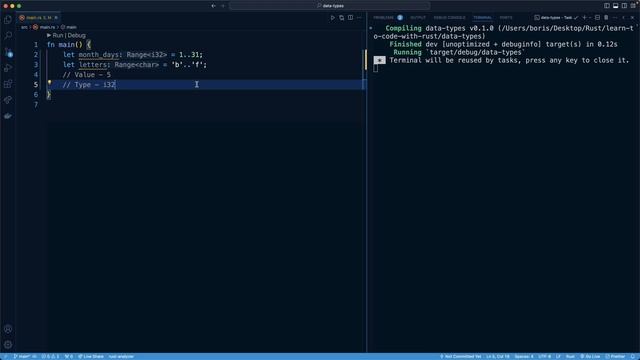Open editor More Actions ellipsis
Viewport: 640px width, 360px height.
pyautogui.click(x=359, y=18)
